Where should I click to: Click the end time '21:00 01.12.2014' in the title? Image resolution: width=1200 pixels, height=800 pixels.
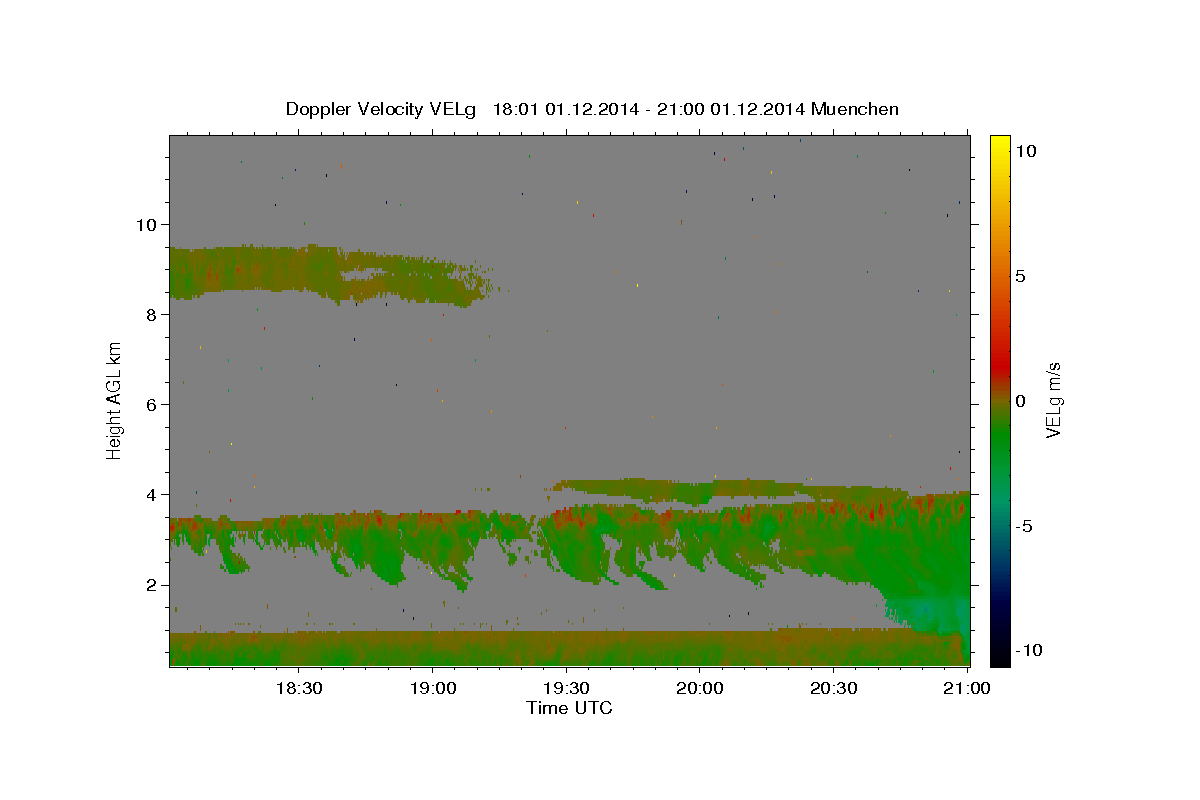coord(732,109)
